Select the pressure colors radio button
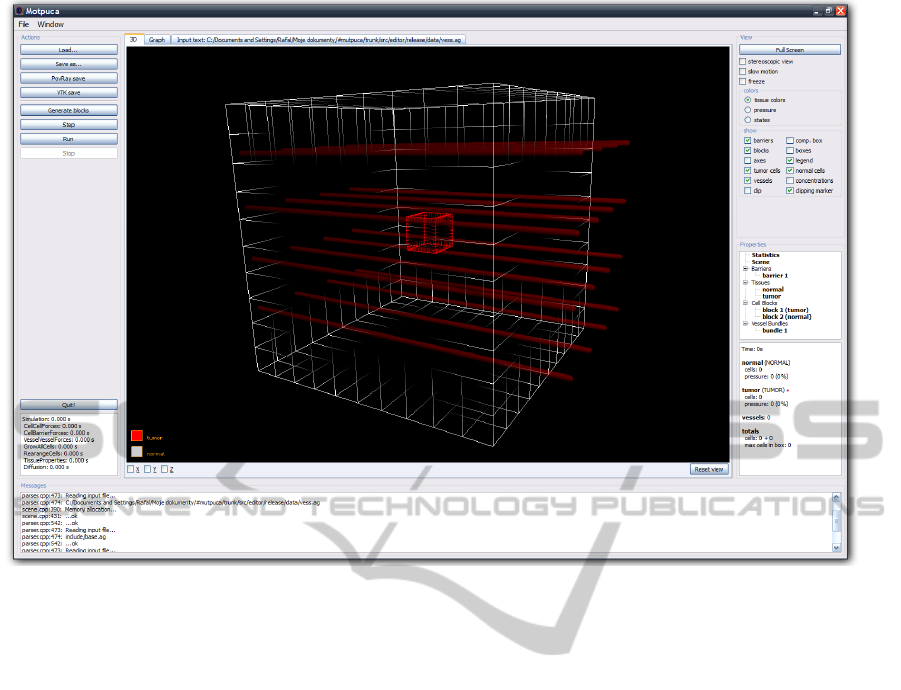 coord(748,110)
